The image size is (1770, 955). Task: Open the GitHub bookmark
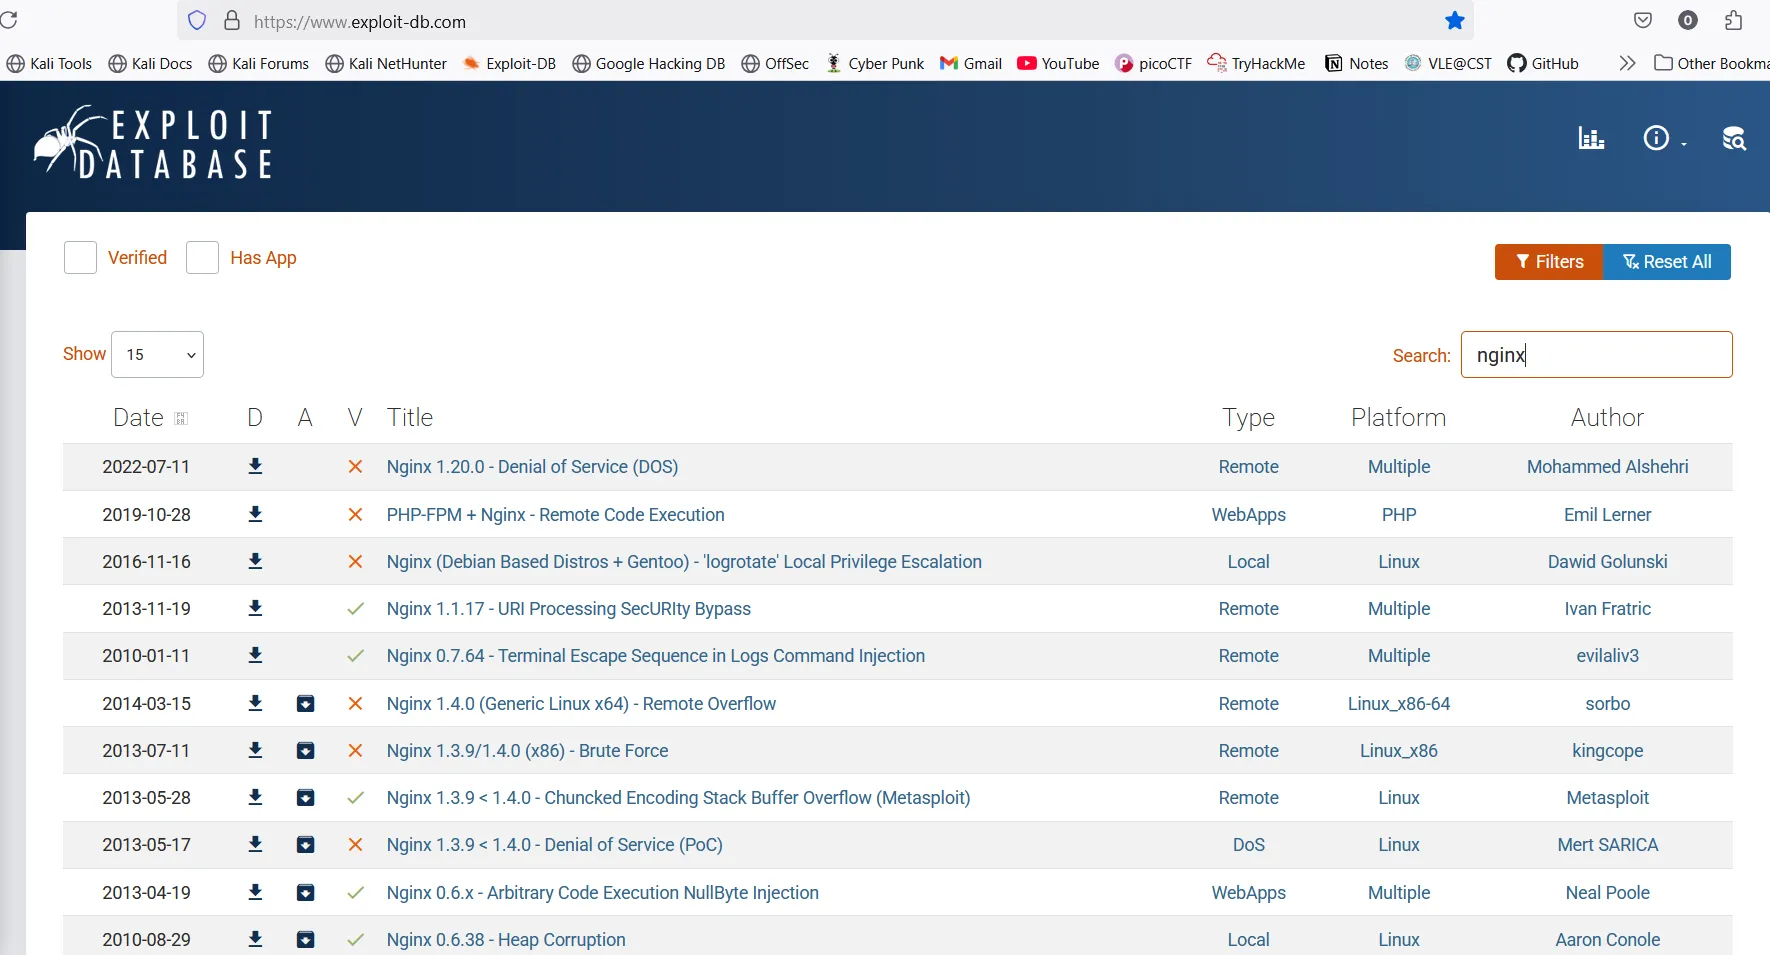pyautogui.click(x=1543, y=63)
